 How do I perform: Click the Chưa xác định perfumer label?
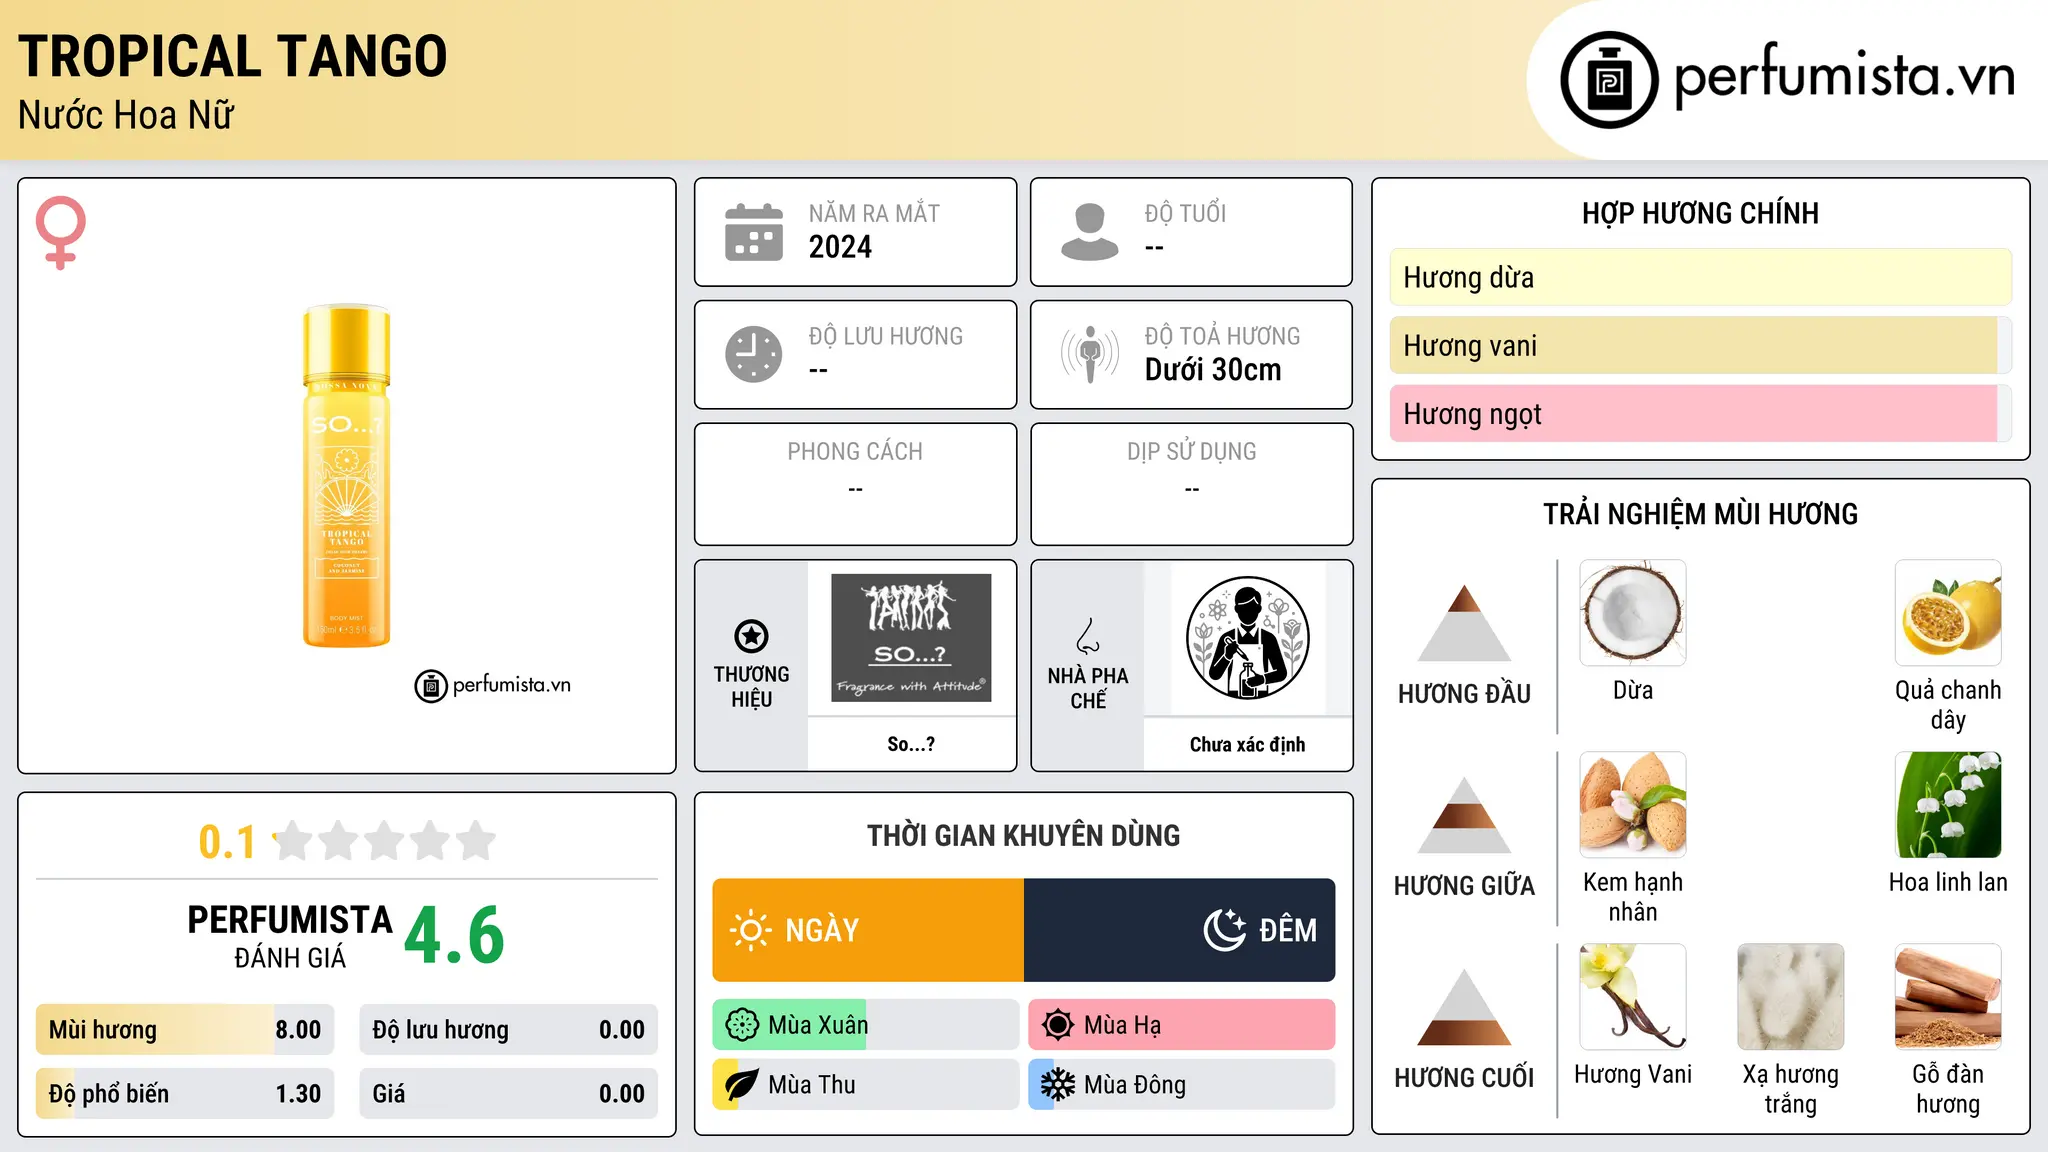[x=1247, y=744]
